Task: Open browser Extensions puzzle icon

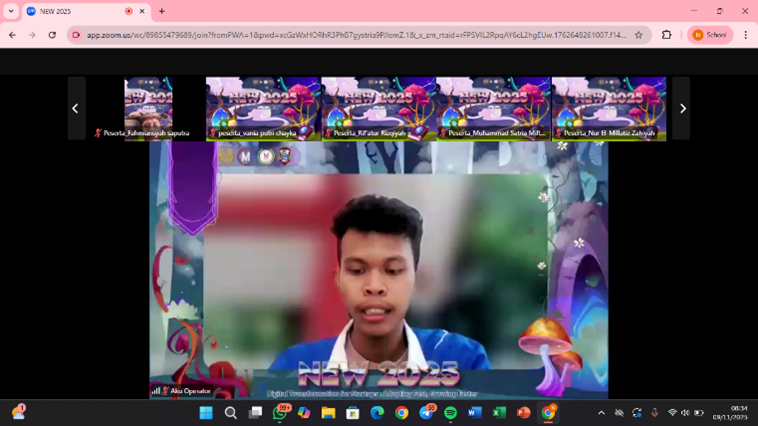Action: click(667, 35)
